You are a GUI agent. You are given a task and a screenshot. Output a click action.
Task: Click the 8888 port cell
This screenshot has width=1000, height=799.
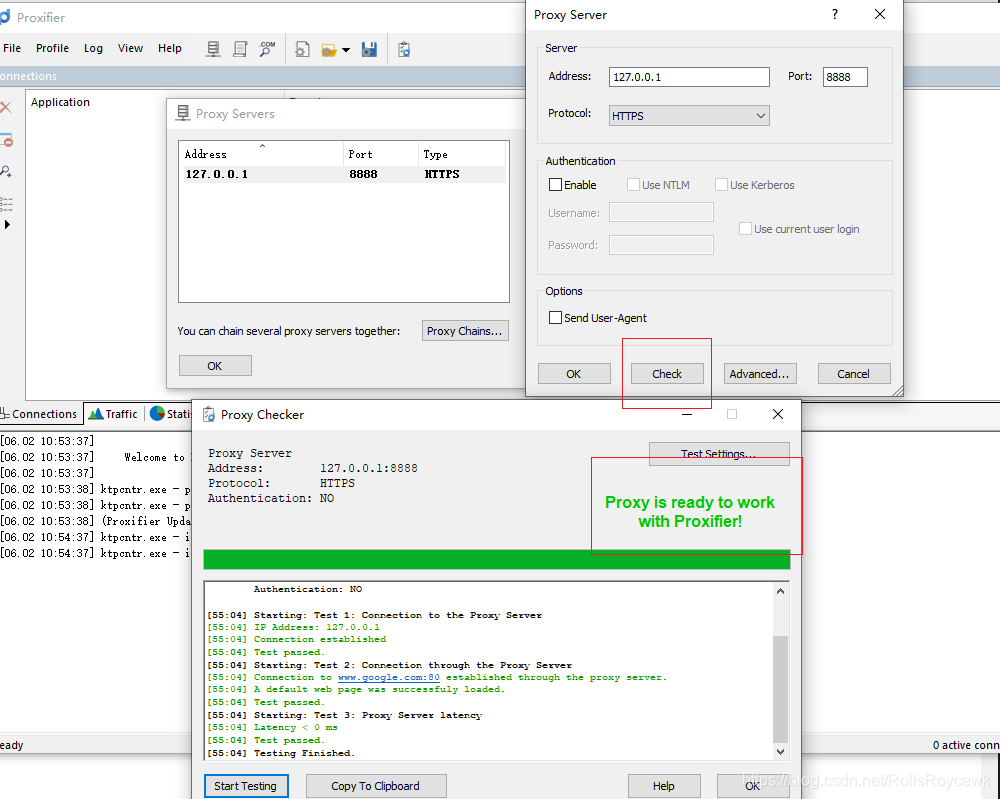click(x=363, y=174)
